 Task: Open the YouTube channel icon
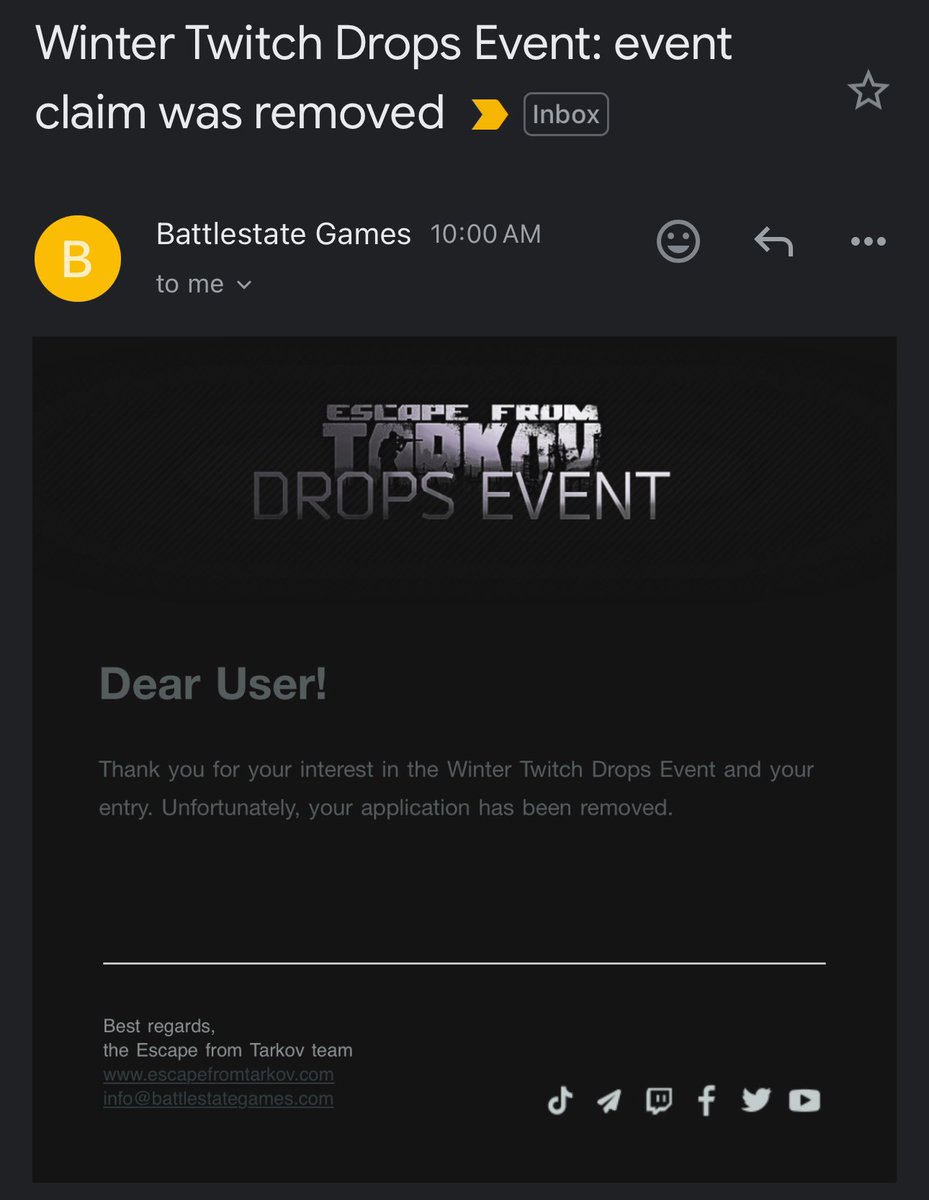pos(804,1101)
